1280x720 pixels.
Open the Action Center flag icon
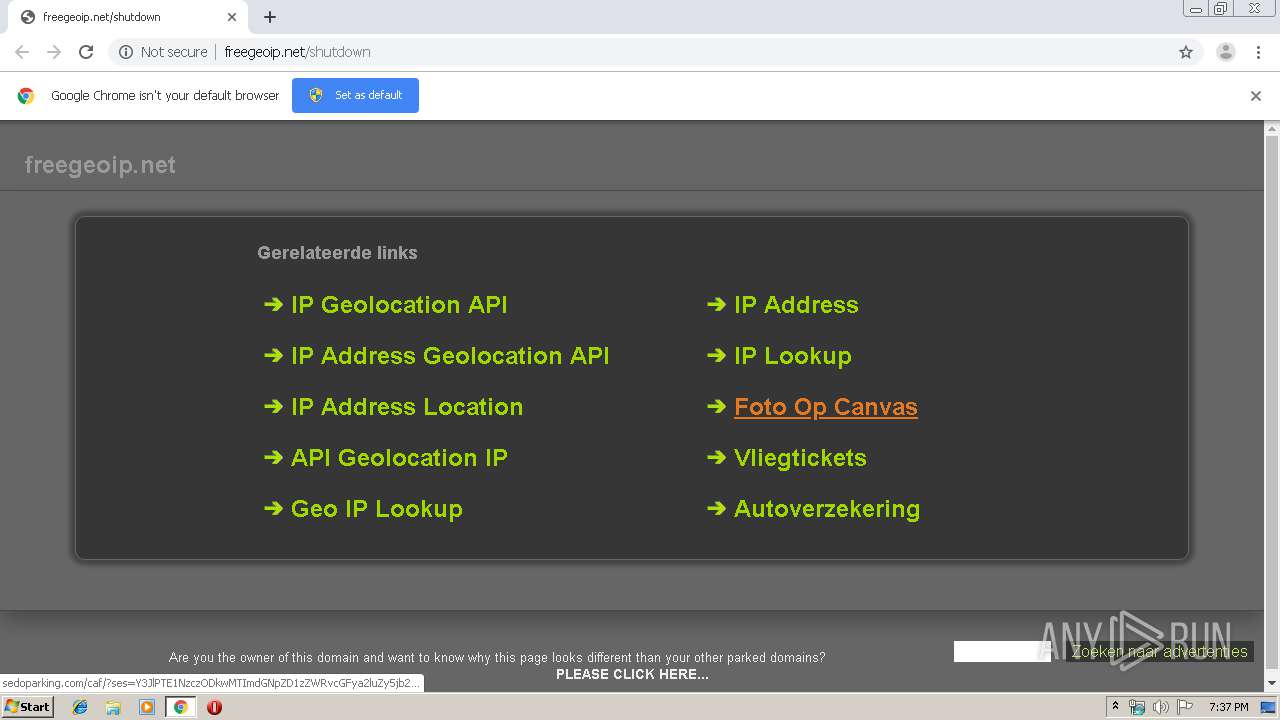(x=1184, y=707)
